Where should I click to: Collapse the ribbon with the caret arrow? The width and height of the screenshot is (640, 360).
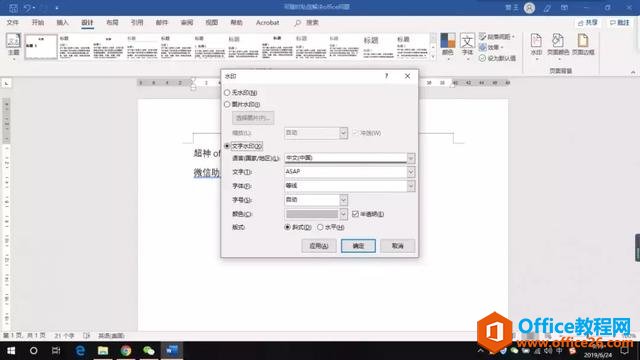[x=633, y=72]
